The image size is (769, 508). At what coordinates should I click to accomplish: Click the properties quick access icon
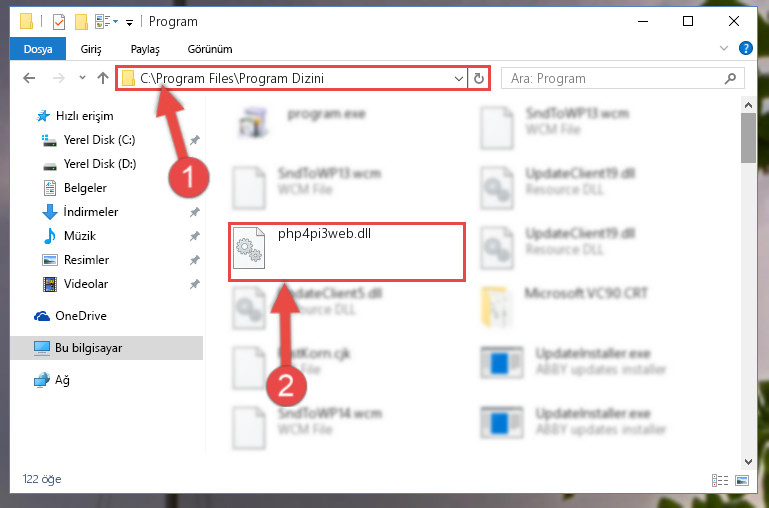coord(59,22)
